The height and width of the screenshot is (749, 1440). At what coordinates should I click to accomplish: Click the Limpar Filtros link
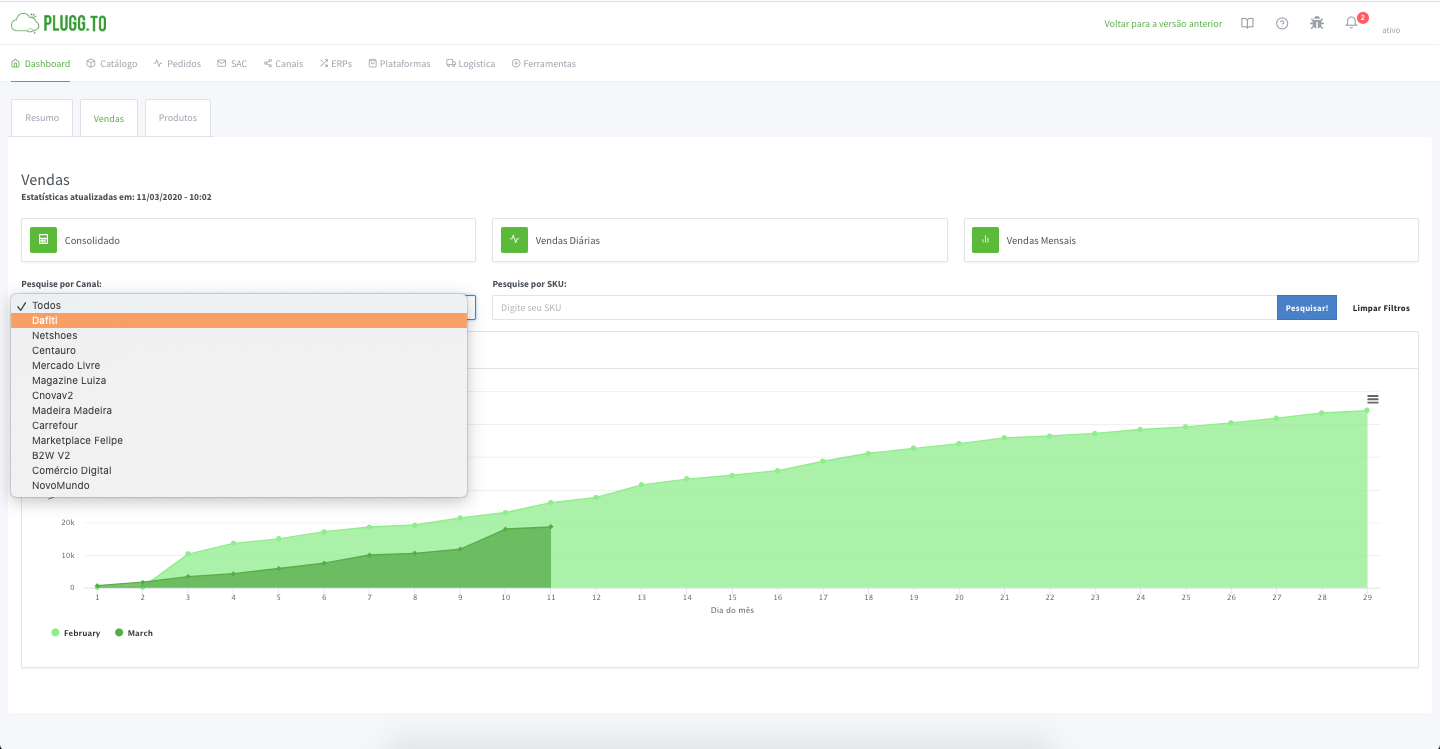(x=1381, y=307)
